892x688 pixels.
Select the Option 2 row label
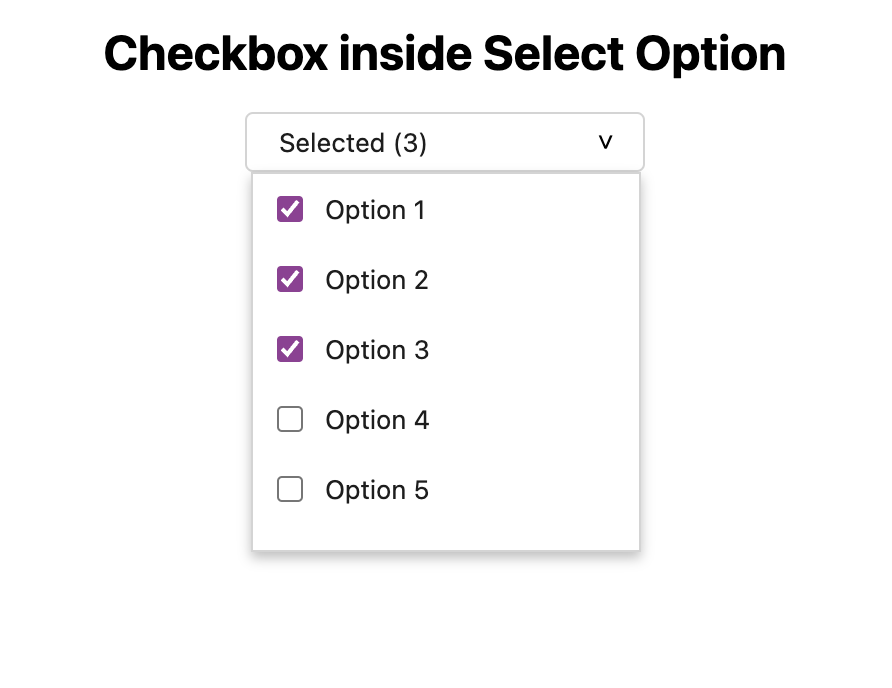376,280
